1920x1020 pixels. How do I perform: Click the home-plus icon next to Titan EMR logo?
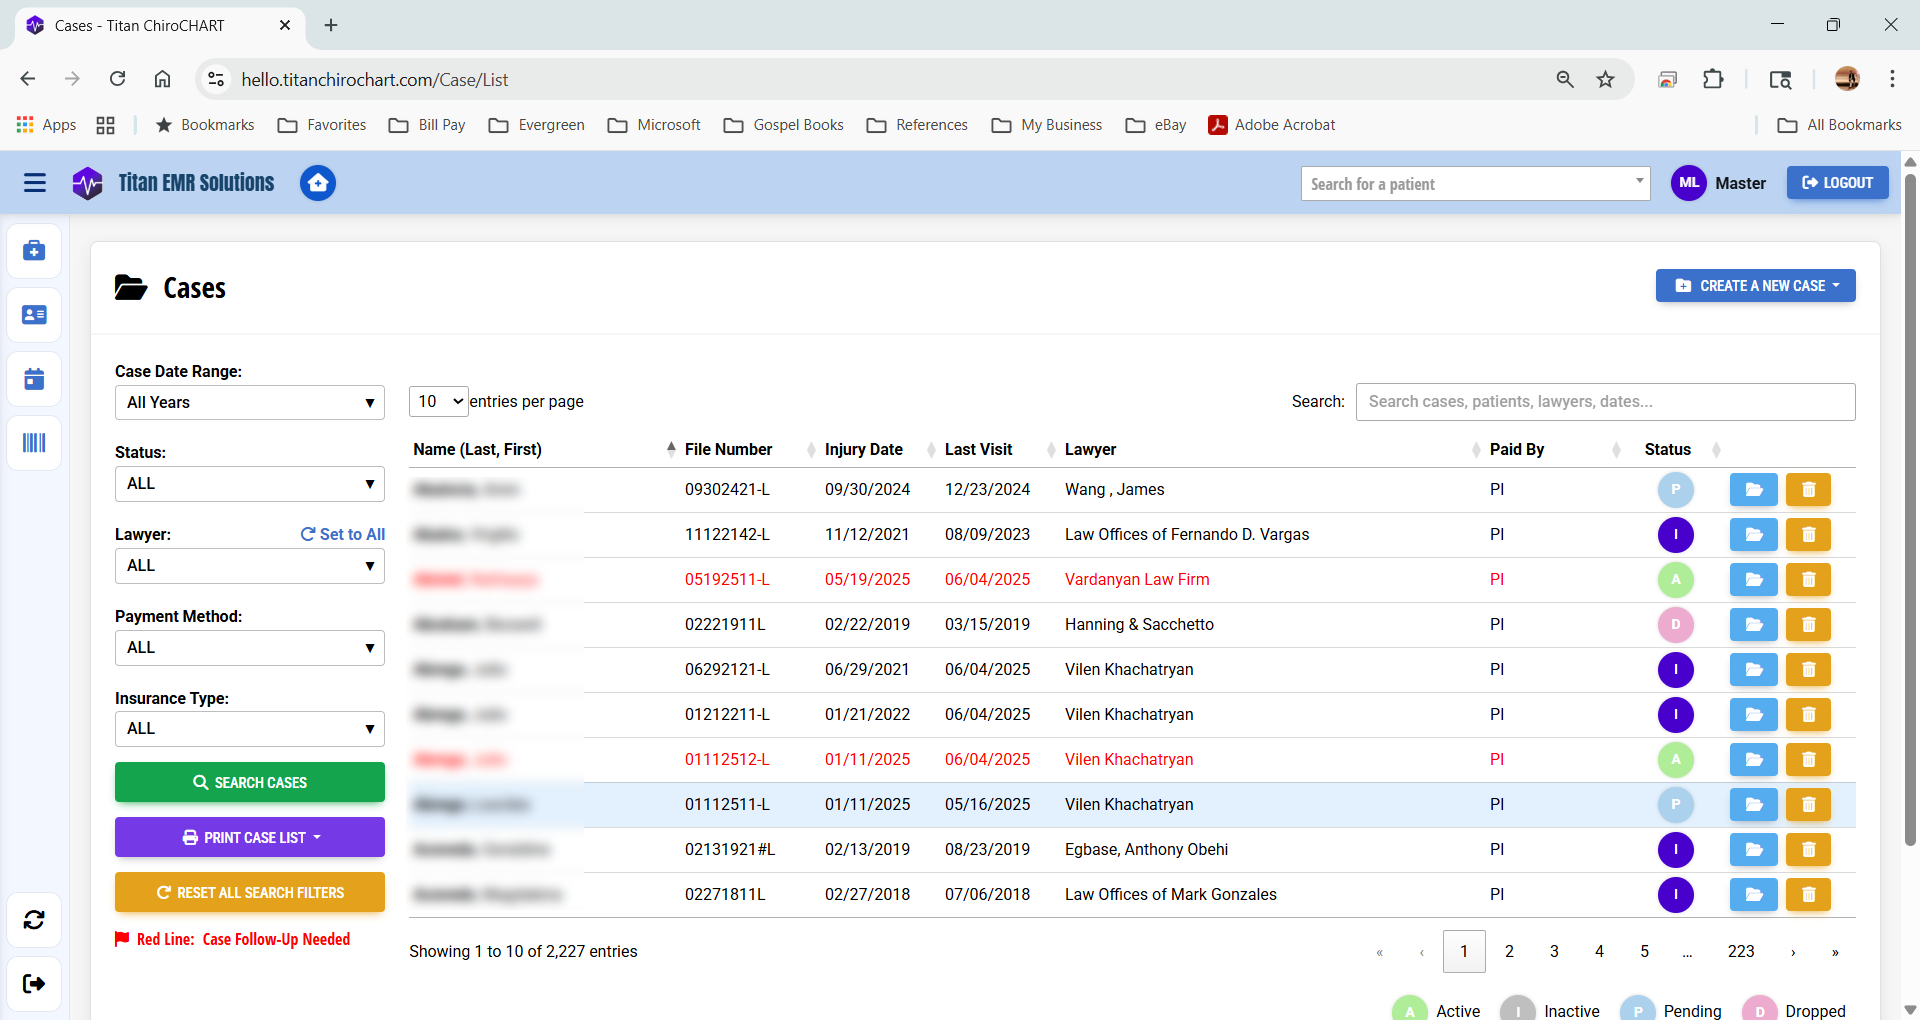click(x=318, y=183)
